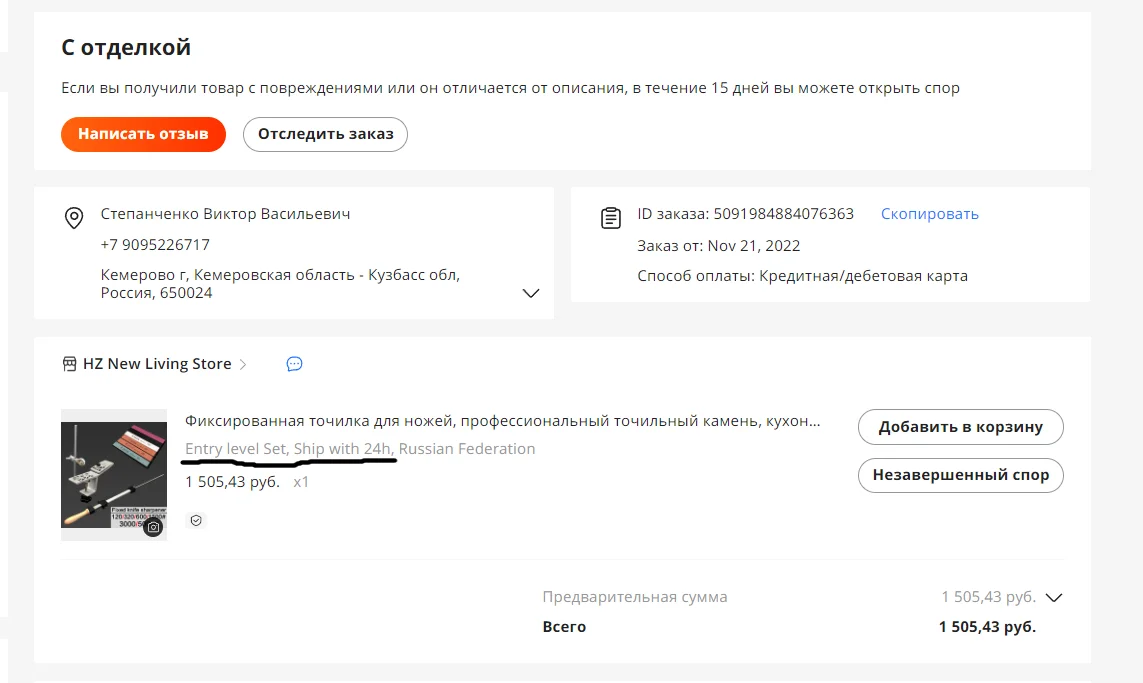The width and height of the screenshot is (1143, 683).
Task: Click the order ID number 5091984884076363
Action: pyautogui.click(x=783, y=214)
